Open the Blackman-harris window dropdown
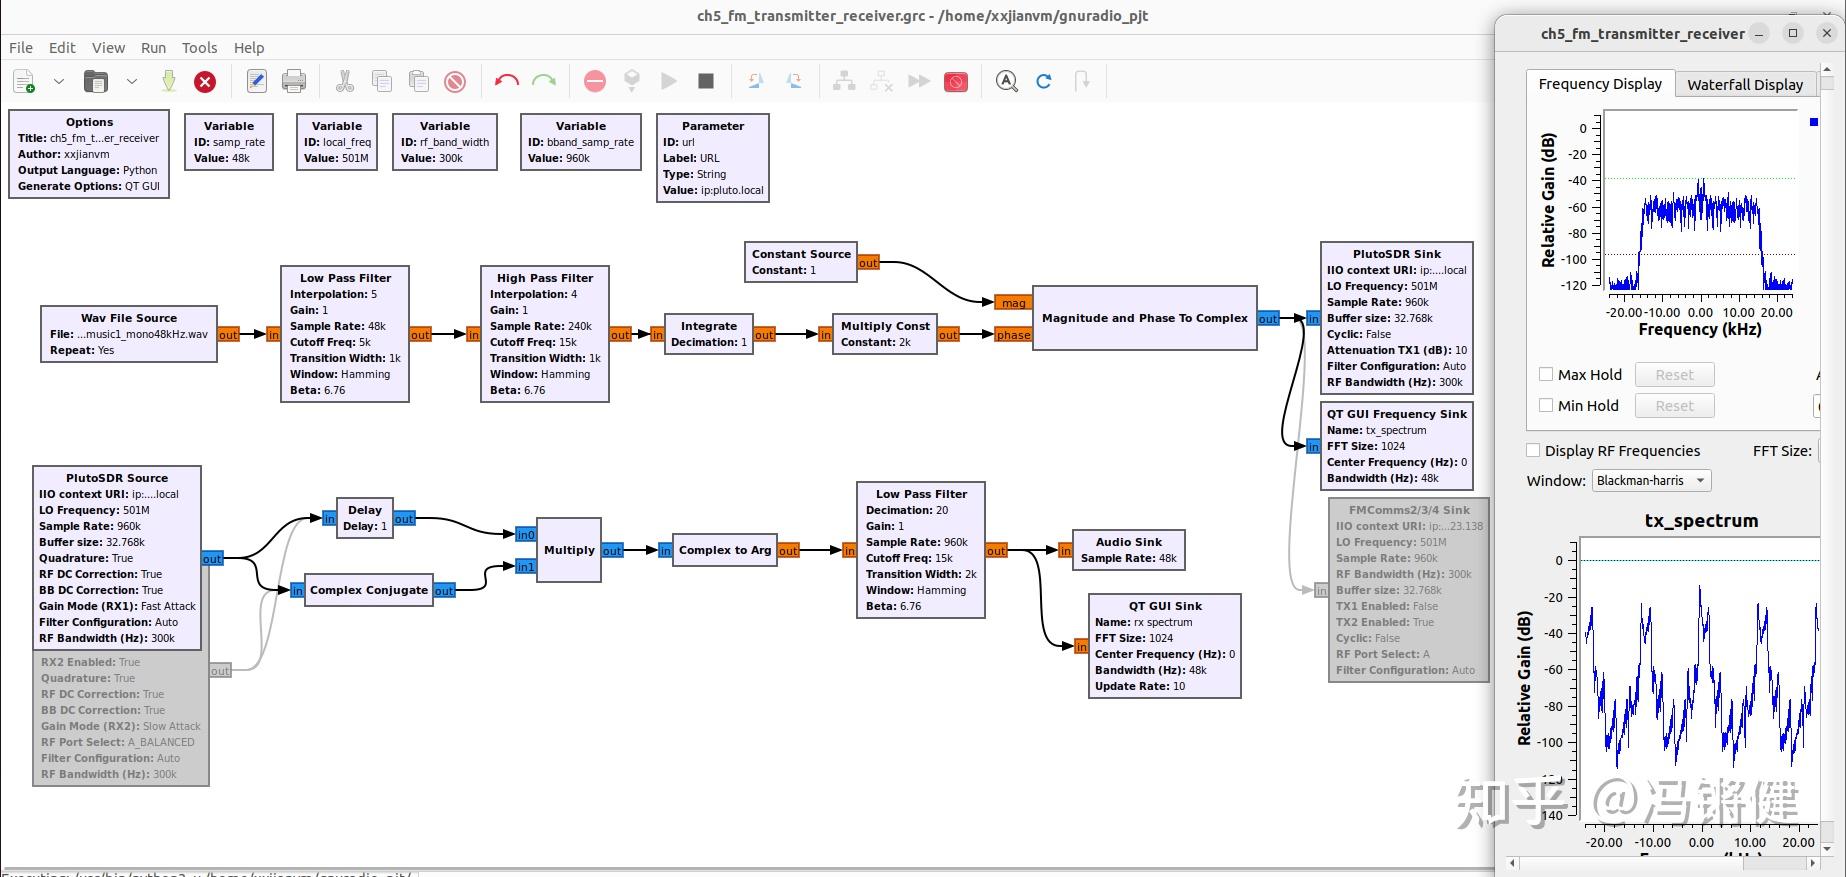The width and height of the screenshot is (1846, 877). [x=1651, y=481]
